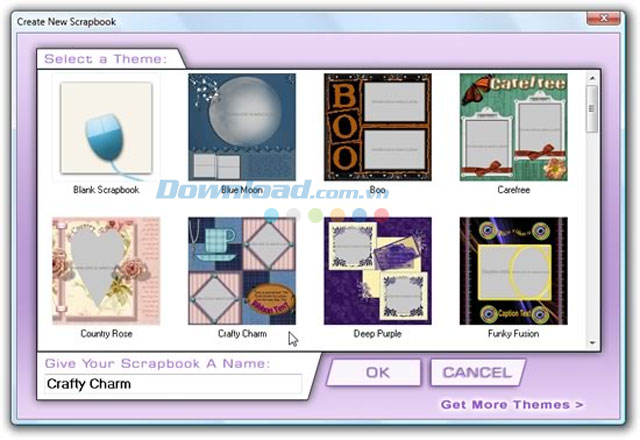Image resolution: width=640 pixels, height=440 pixels.
Task: Choose the Country Rose heart theme thumbnail
Action: [106, 270]
